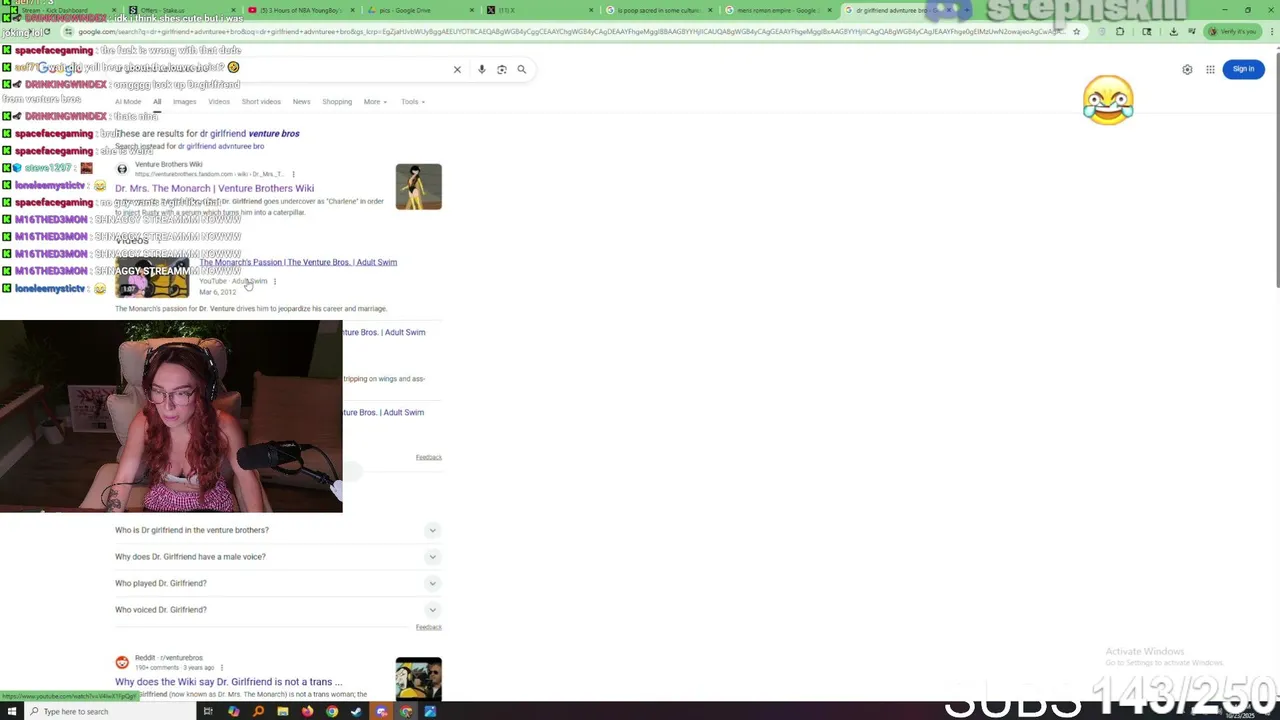Click the 'Verify it's you' profile chip
This screenshot has height=720, width=1280.
click(x=1231, y=31)
